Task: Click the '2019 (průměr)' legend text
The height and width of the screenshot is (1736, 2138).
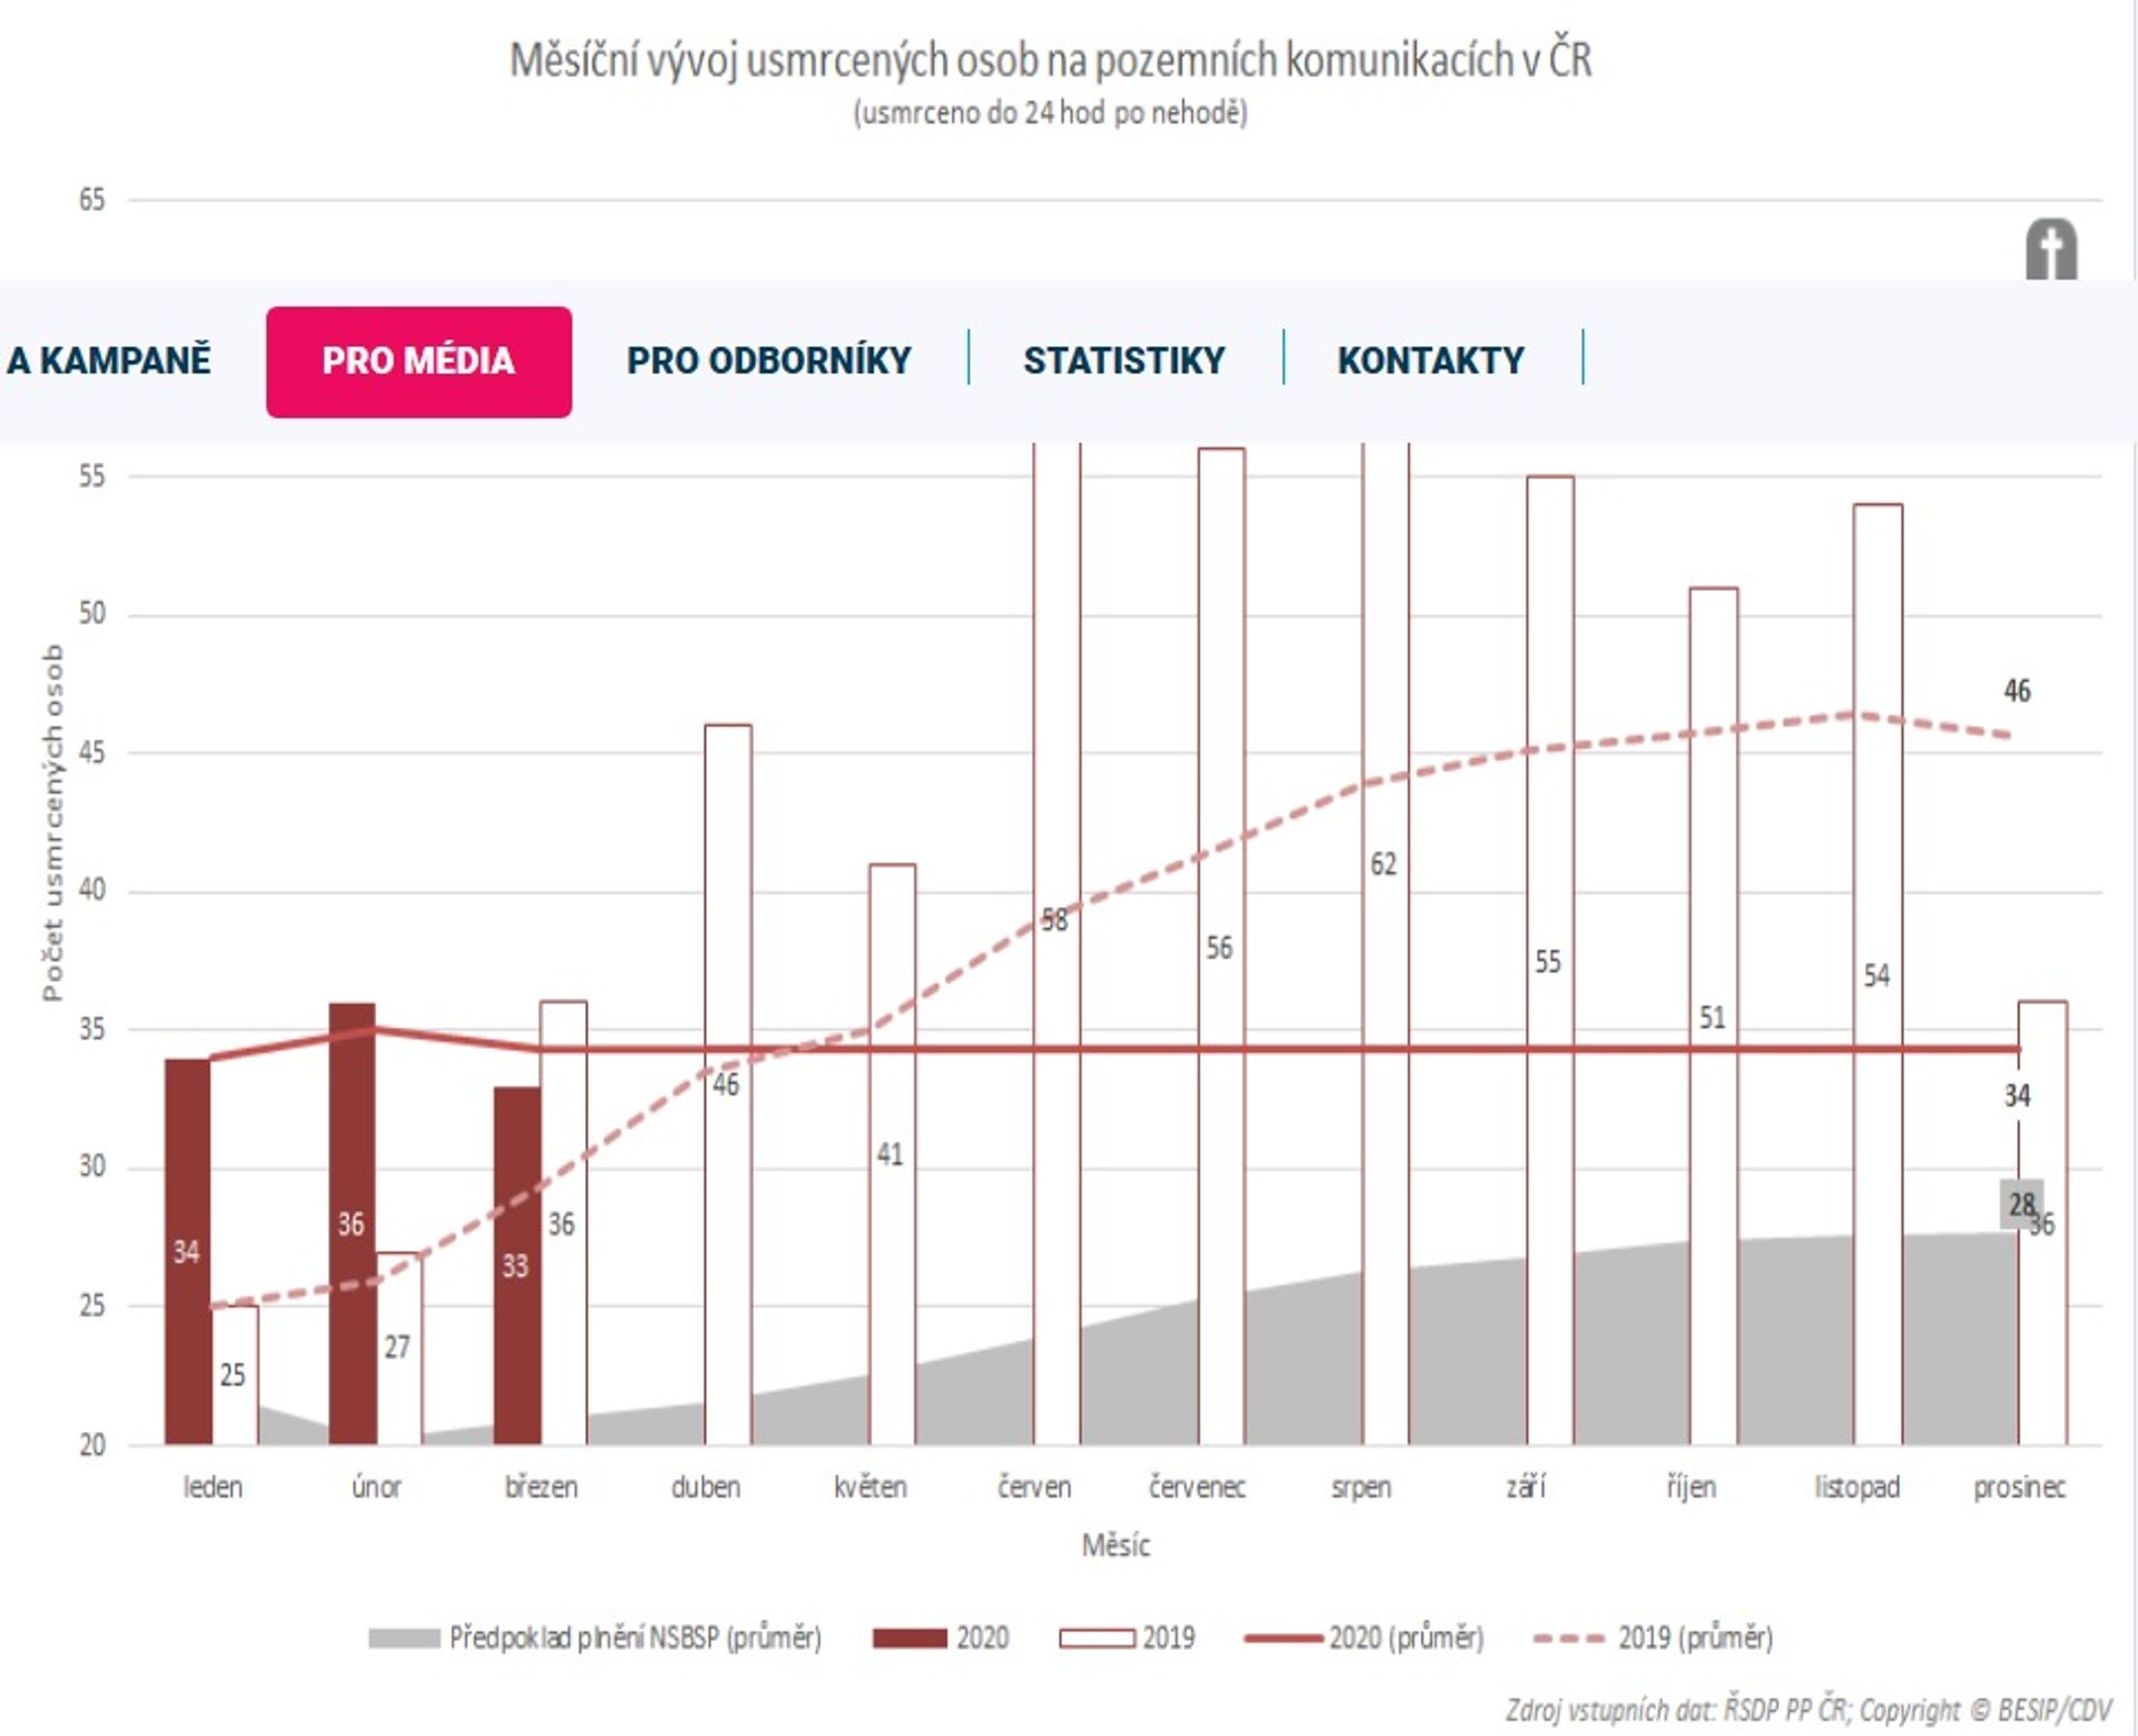Action: click(1695, 1638)
